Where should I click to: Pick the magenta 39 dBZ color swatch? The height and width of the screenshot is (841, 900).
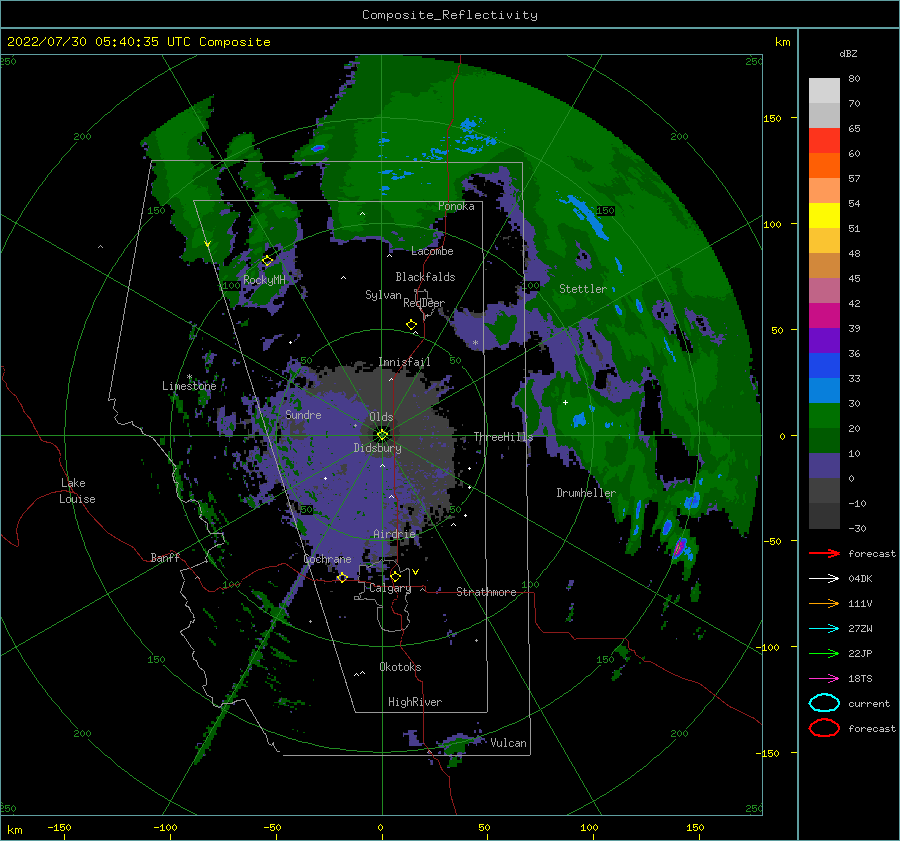824,316
